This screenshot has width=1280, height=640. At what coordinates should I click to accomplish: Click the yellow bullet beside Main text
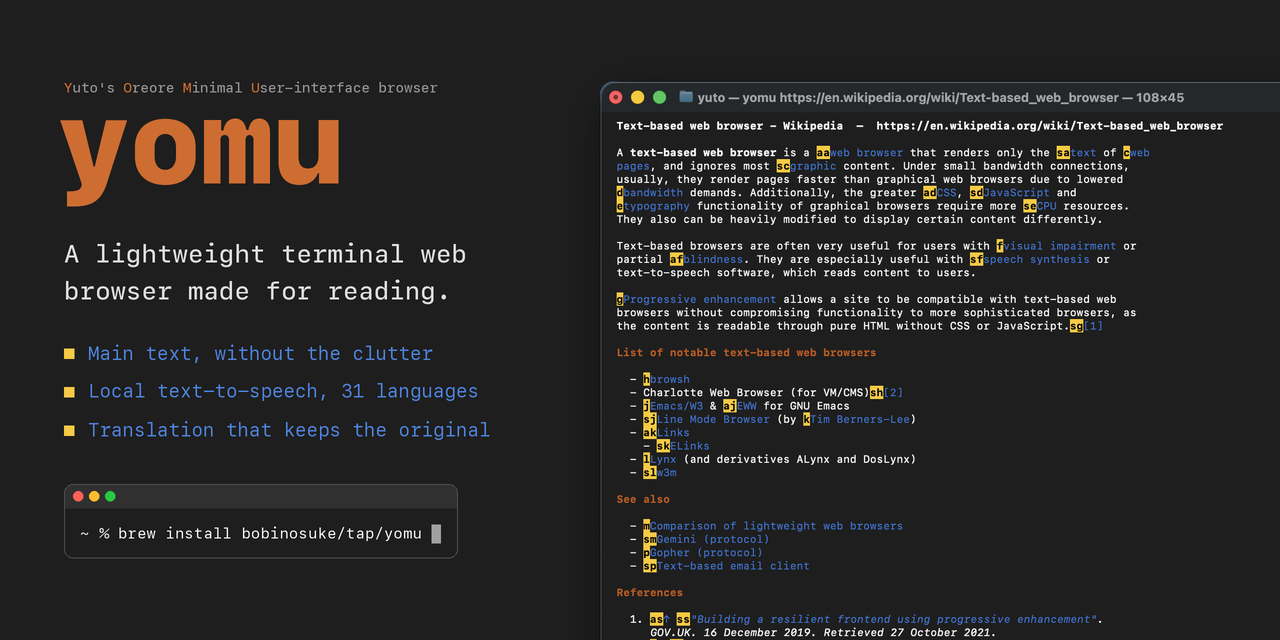(70, 354)
